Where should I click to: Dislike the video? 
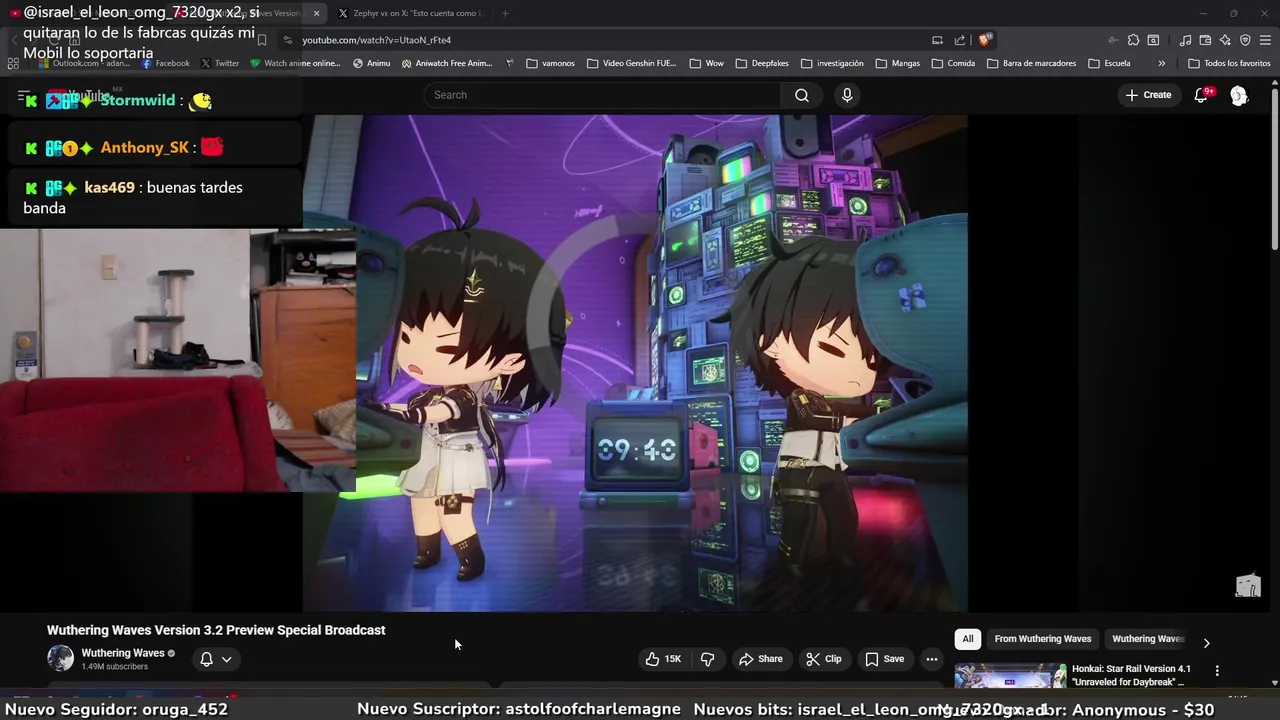(x=708, y=659)
